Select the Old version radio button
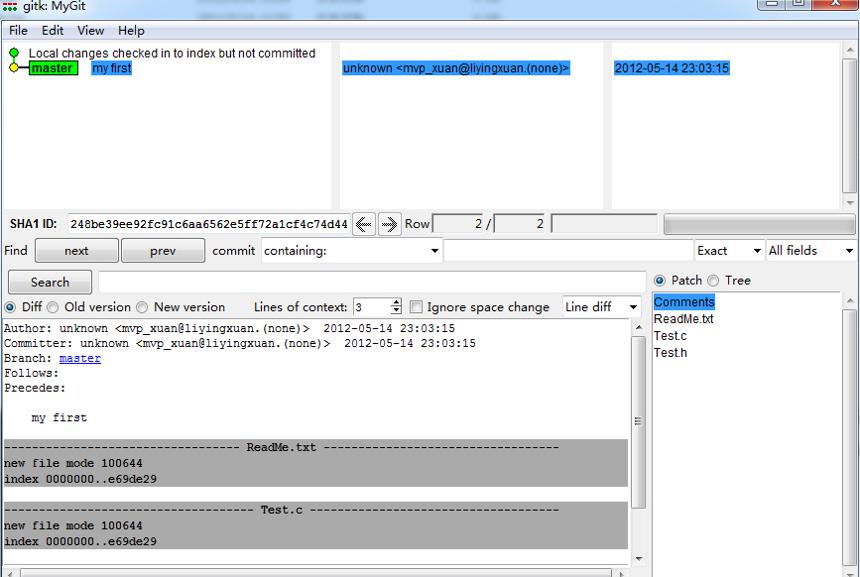Image resolution: width=860 pixels, height=577 pixels. (53, 307)
